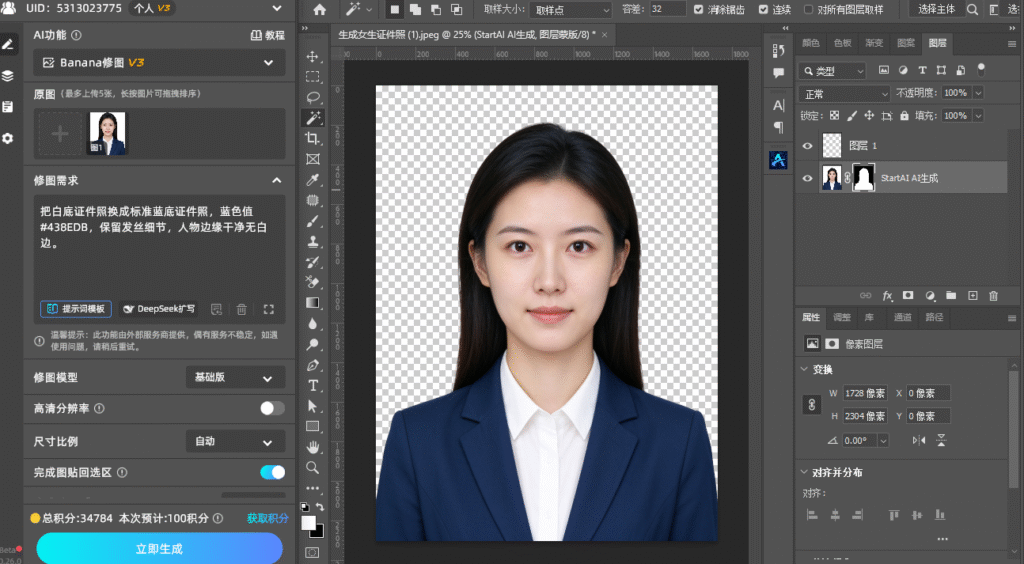The image size is (1024, 564).
Task: Select the Eraser tool
Action: pos(313,283)
